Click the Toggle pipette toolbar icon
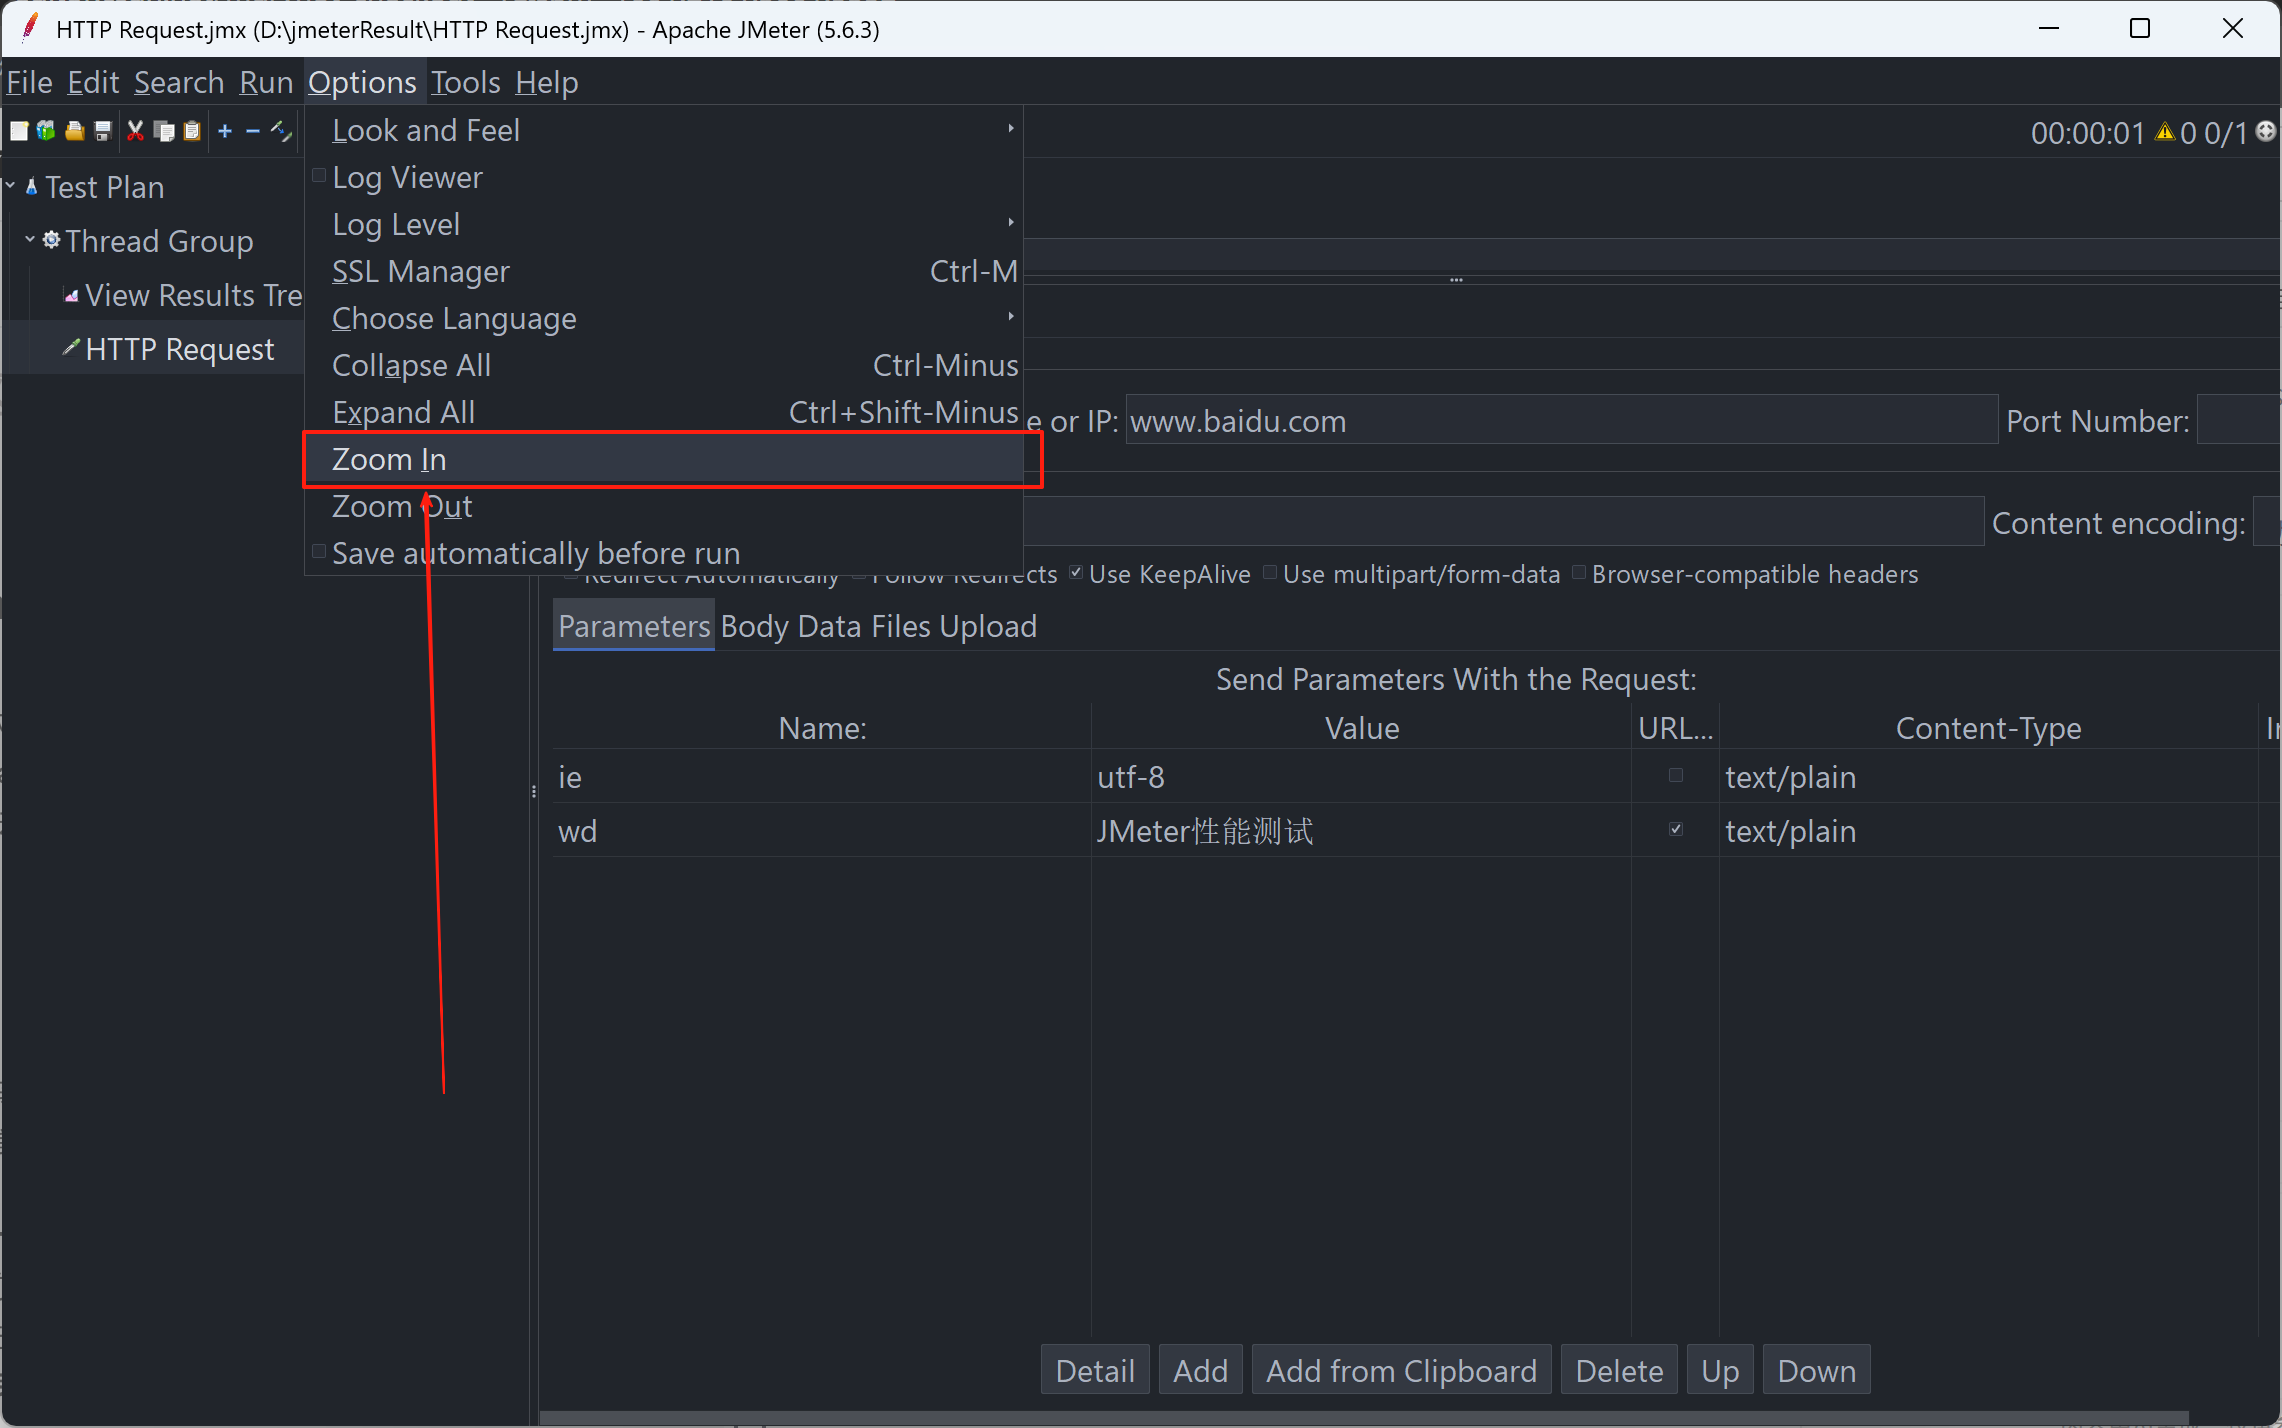 pos(281,131)
